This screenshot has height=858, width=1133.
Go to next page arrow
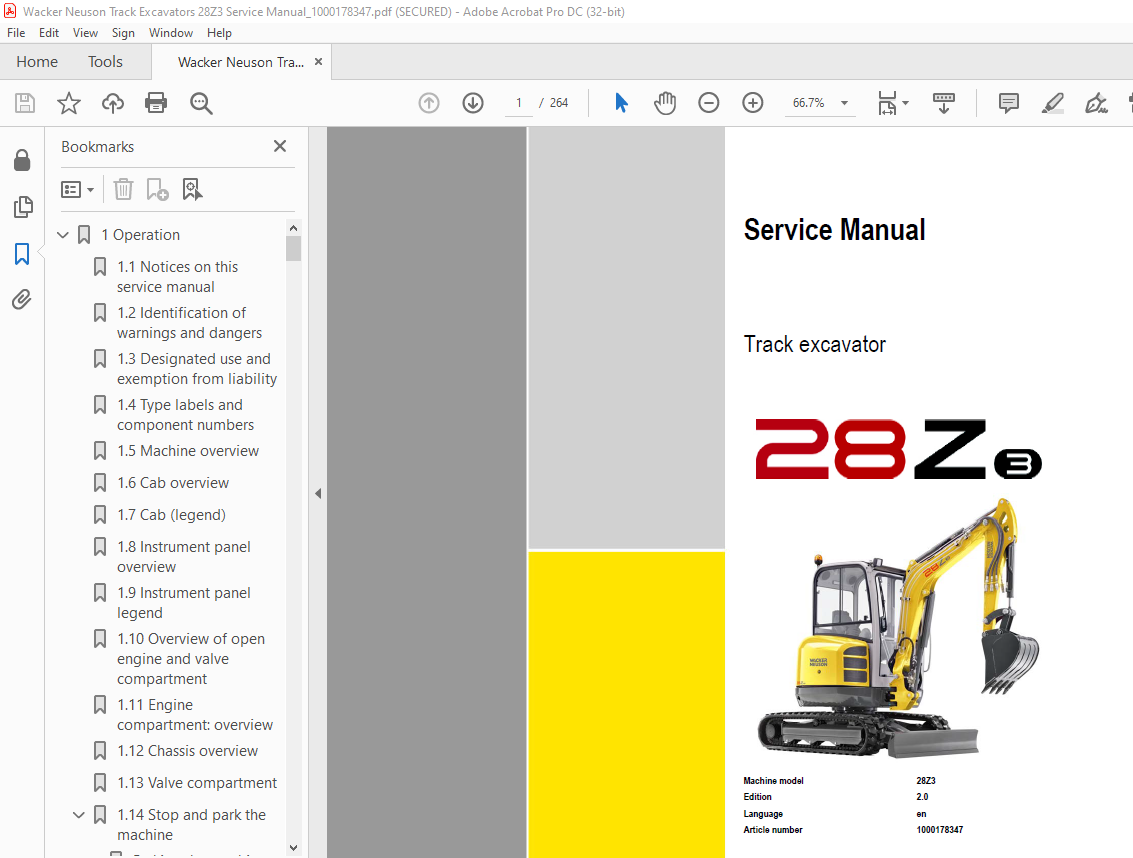[473, 103]
